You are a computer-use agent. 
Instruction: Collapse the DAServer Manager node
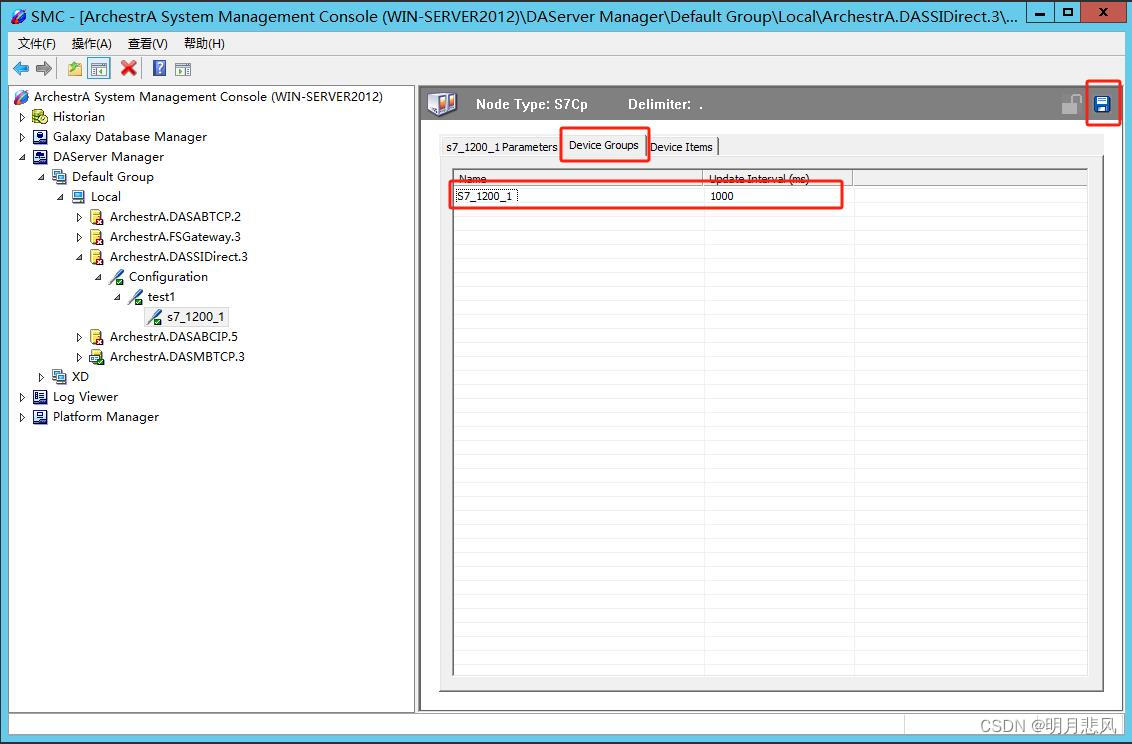pos(22,157)
